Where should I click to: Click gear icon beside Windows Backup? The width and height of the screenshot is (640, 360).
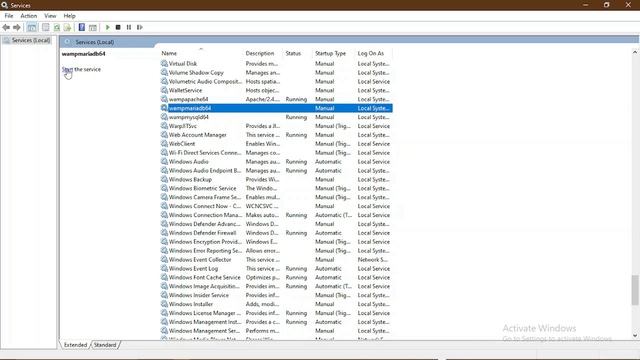pyautogui.click(x=164, y=179)
